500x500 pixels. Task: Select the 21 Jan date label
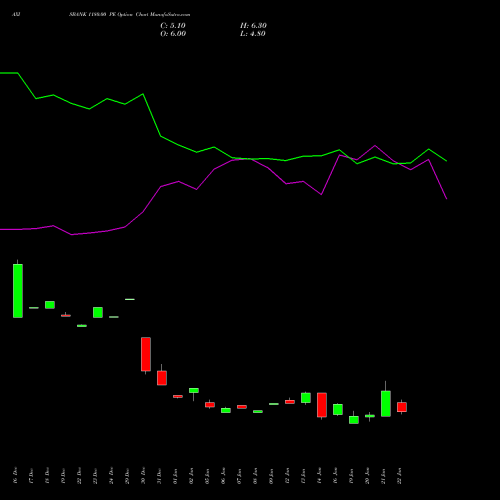[x=383, y=476]
